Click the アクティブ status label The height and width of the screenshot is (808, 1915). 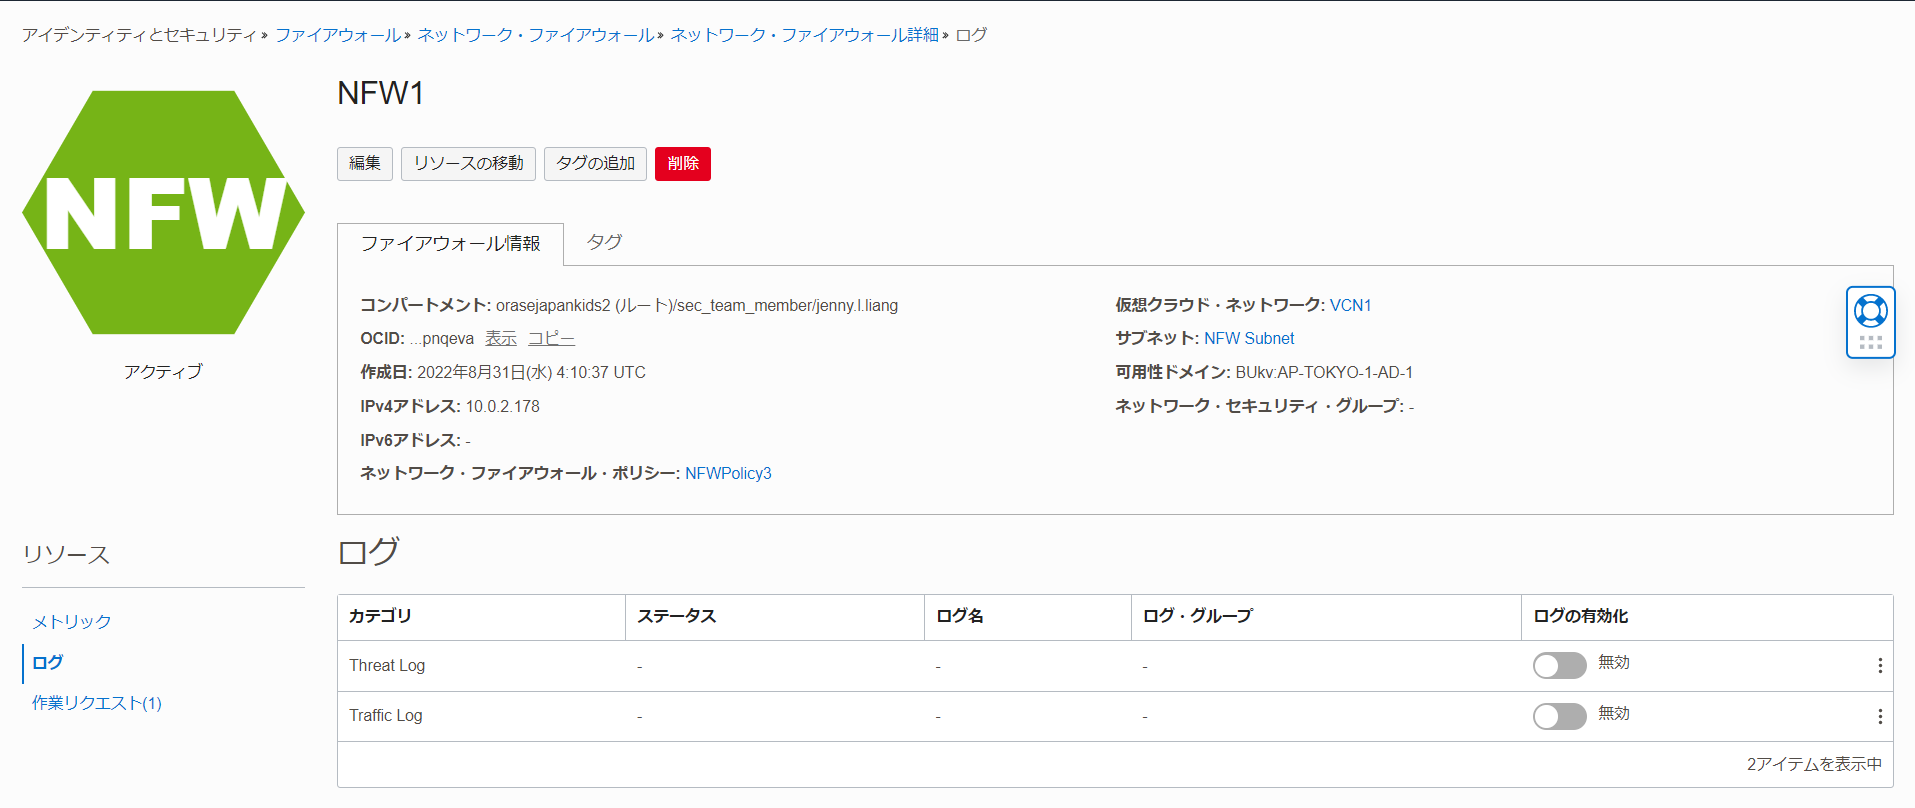(163, 371)
